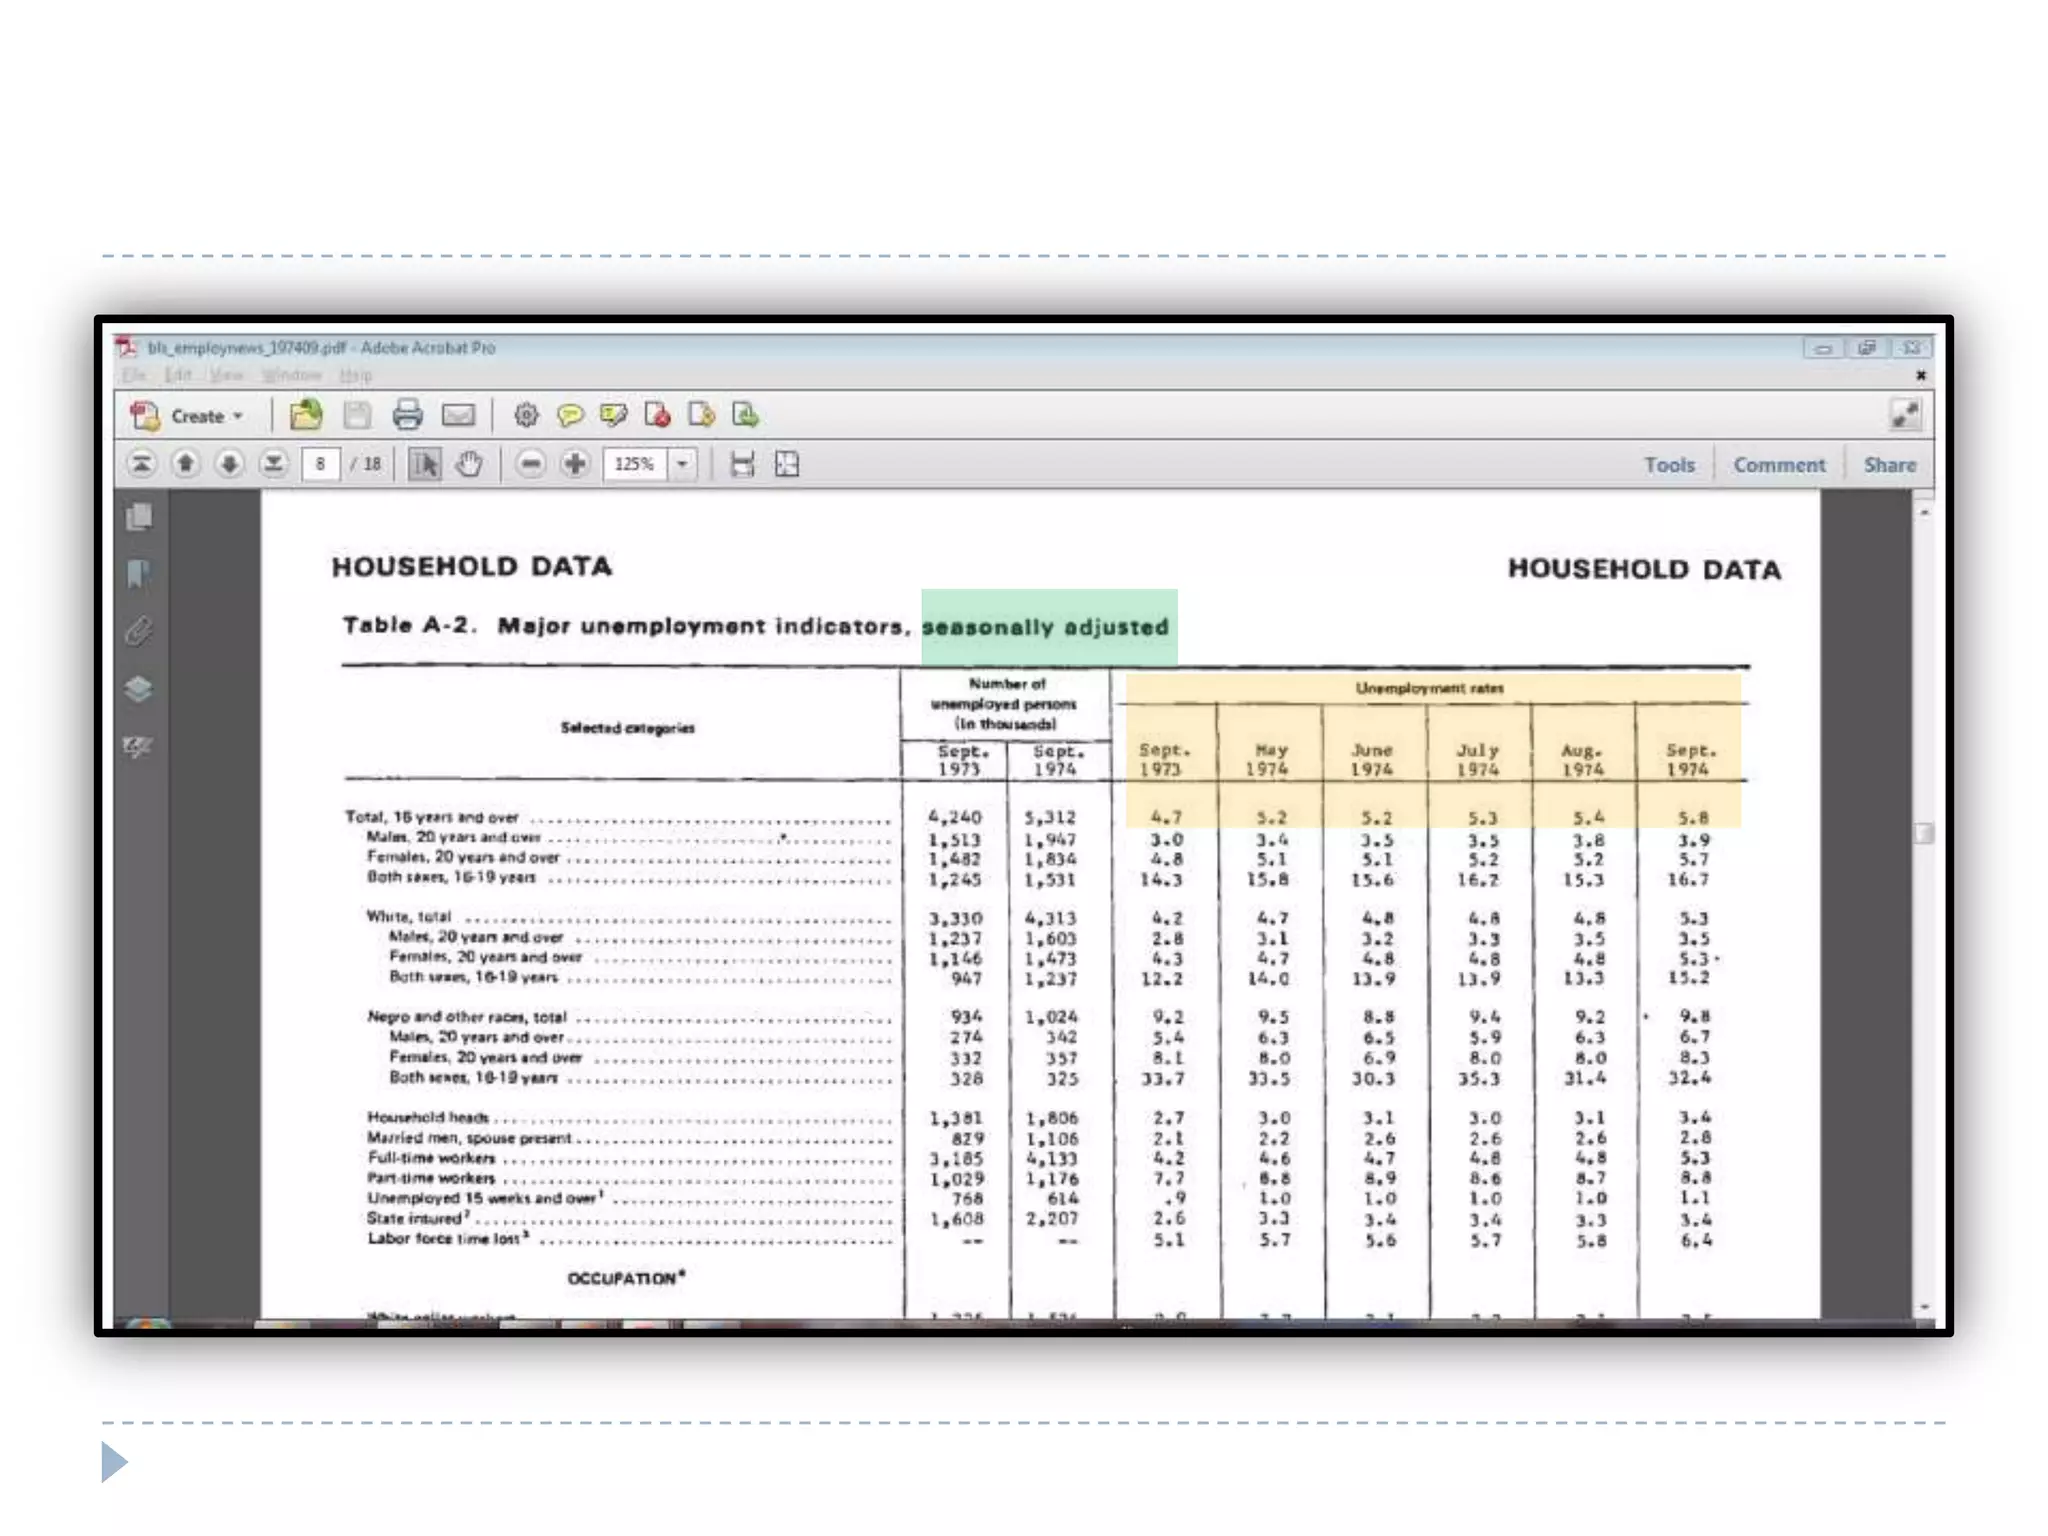2048x1536 pixels.
Task: Zoom in with the plus button
Action: tap(575, 464)
